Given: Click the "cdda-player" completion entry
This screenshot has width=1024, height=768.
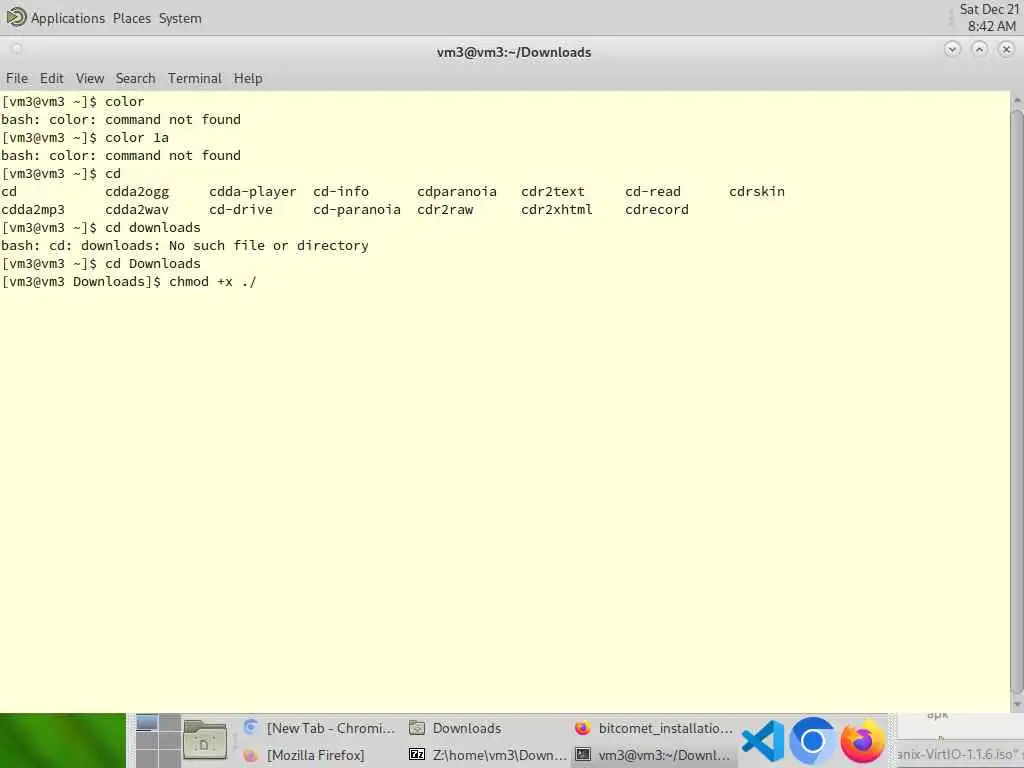Looking at the screenshot, I should [253, 192].
